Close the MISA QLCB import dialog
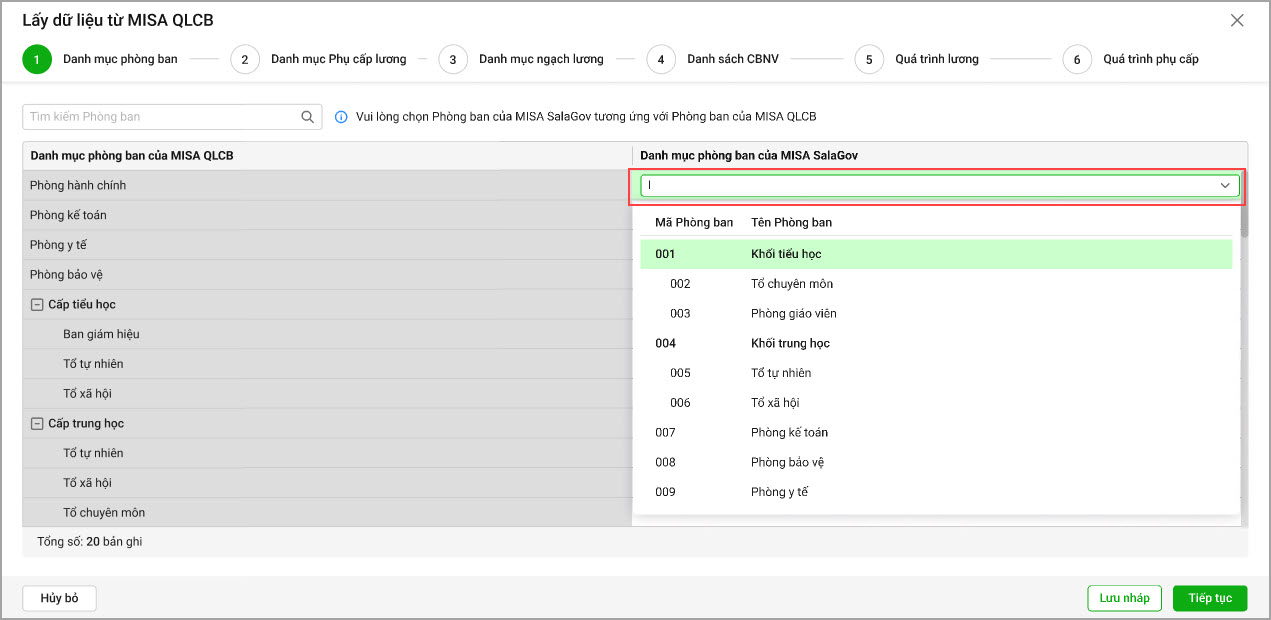The width and height of the screenshot is (1271, 620). click(x=1237, y=20)
